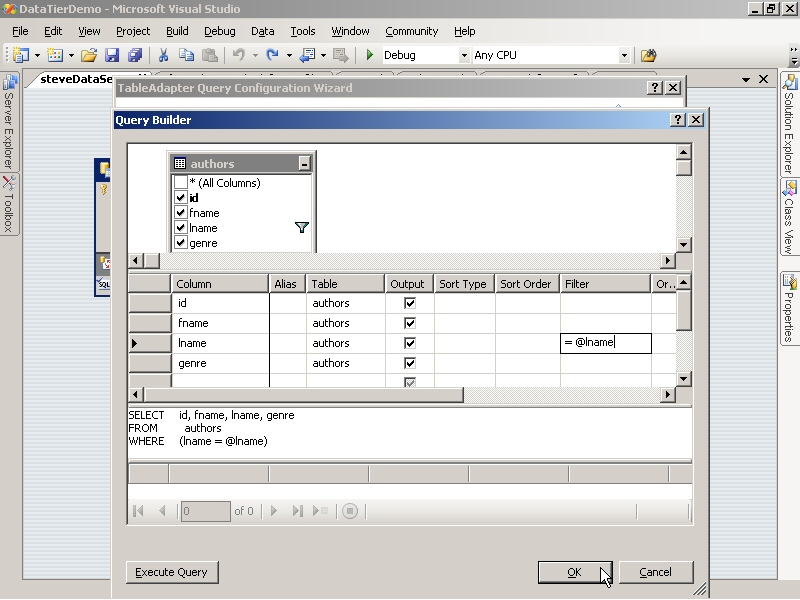The image size is (800, 600).
Task: Uncheck the genre column in authors table
Action: (x=181, y=243)
